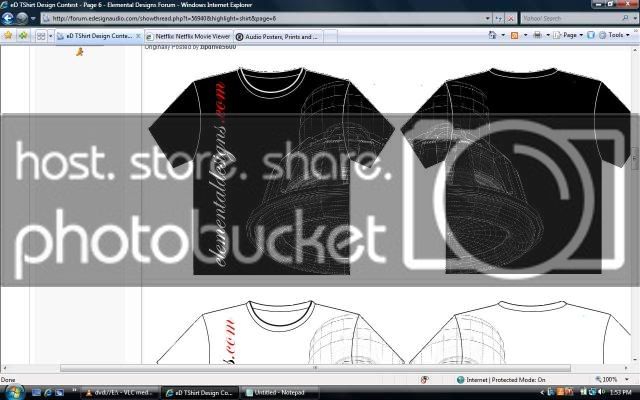Show hidden system tray icons arrow

pos(542,393)
